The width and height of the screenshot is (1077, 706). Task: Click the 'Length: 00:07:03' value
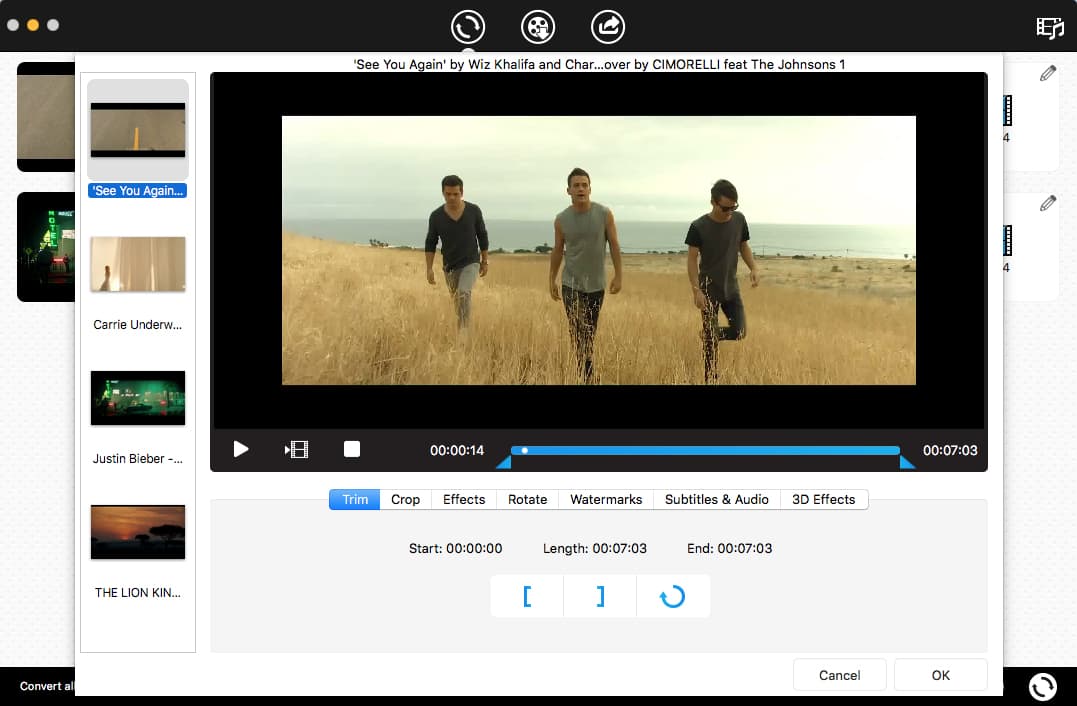595,548
